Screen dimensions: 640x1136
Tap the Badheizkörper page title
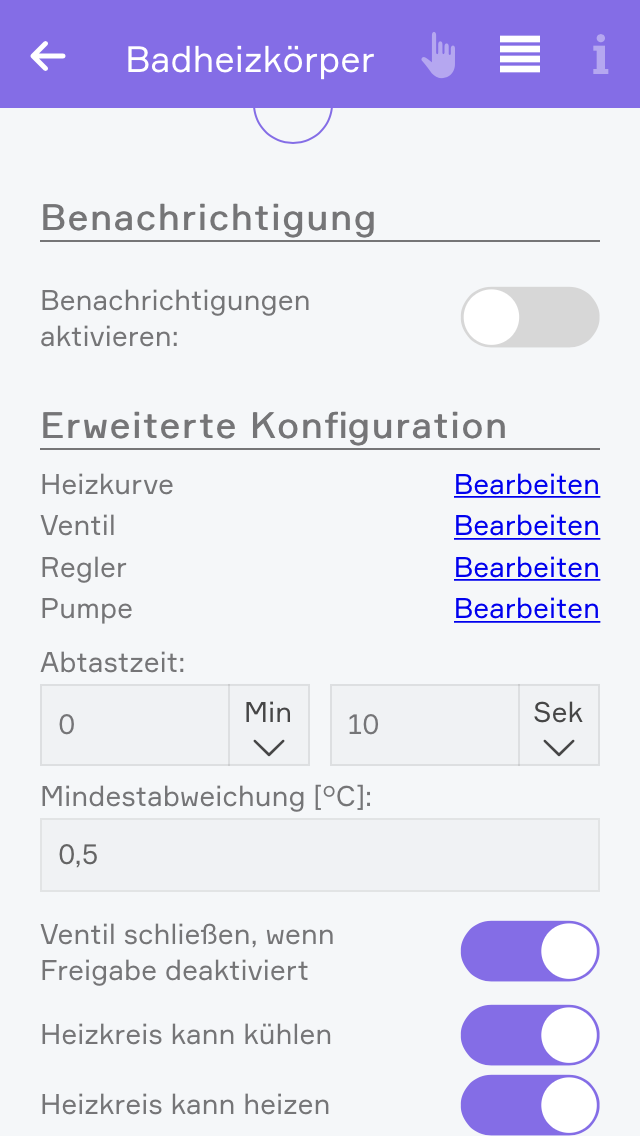click(x=250, y=60)
